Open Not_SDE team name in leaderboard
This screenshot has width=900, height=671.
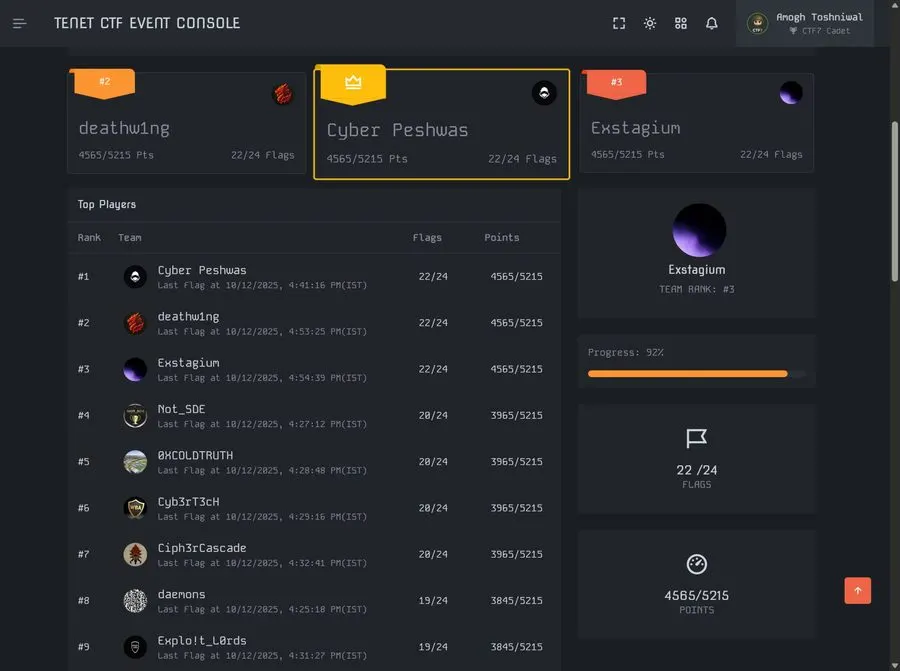pyautogui.click(x=181, y=409)
